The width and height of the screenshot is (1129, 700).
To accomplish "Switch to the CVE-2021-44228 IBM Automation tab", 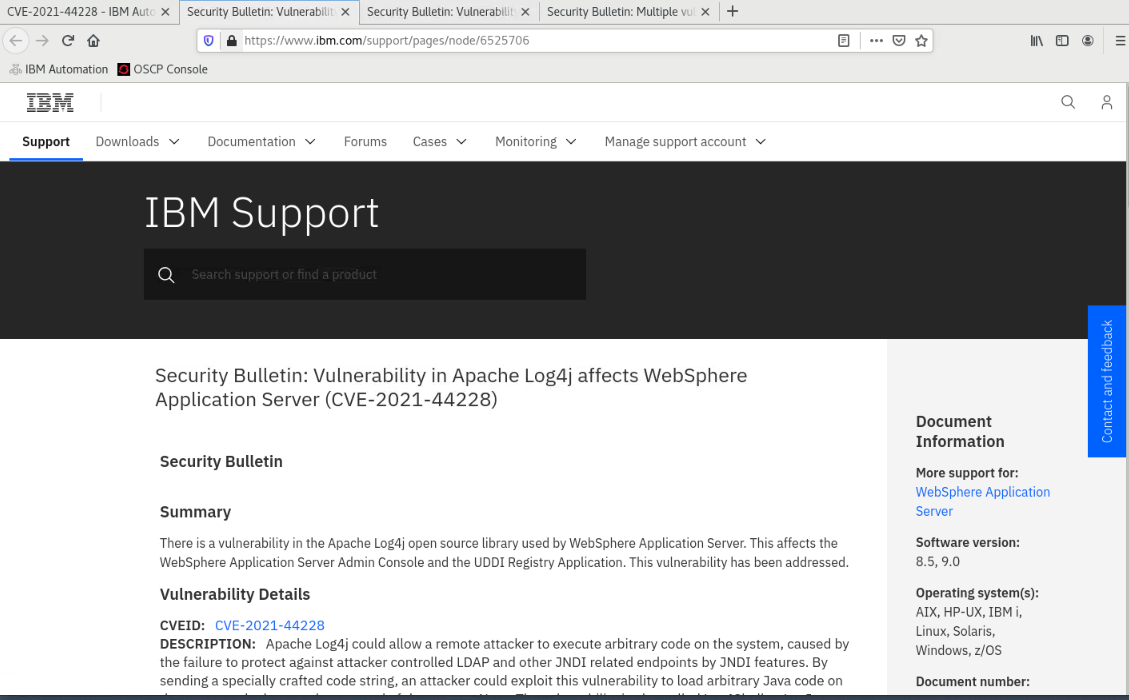I will pyautogui.click(x=80, y=12).
